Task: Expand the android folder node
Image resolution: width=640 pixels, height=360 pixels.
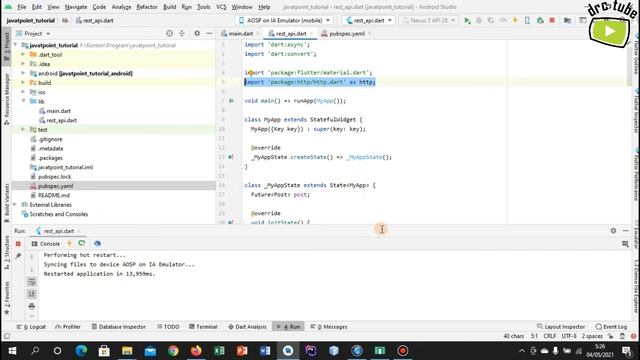Action: coord(23,73)
